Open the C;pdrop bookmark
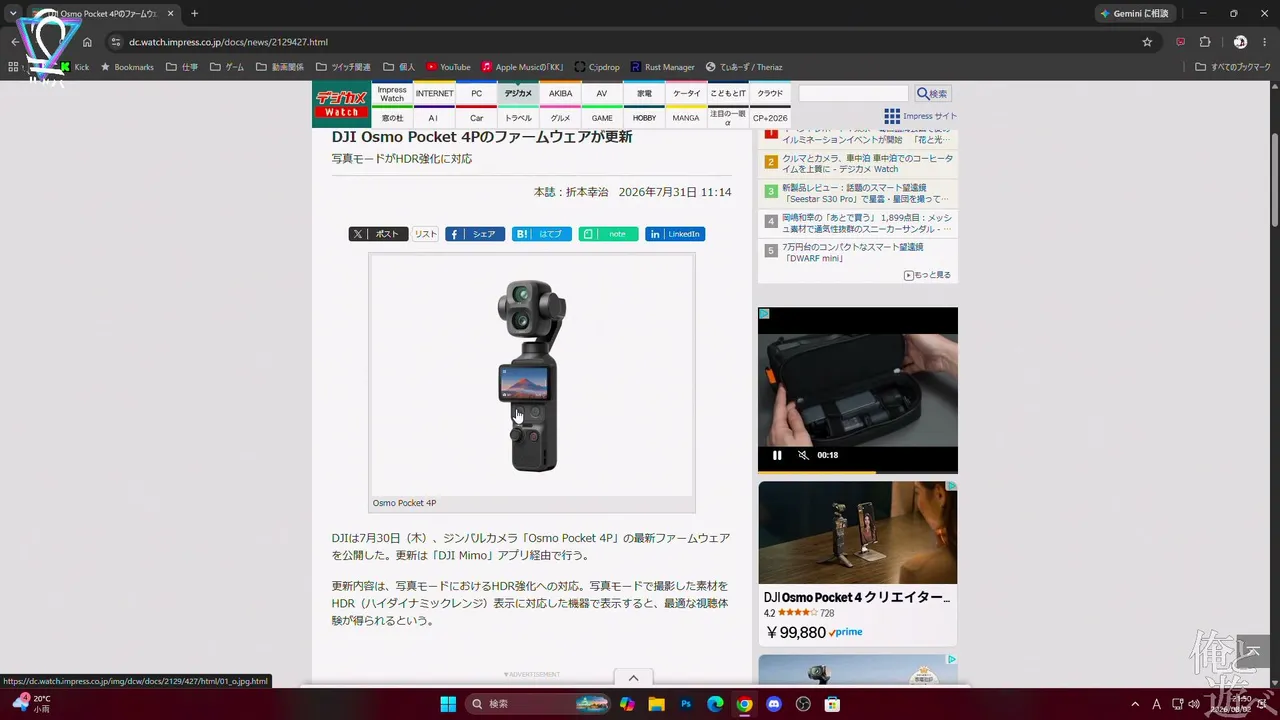This screenshot has width=1280, height=720. point(597,67)
